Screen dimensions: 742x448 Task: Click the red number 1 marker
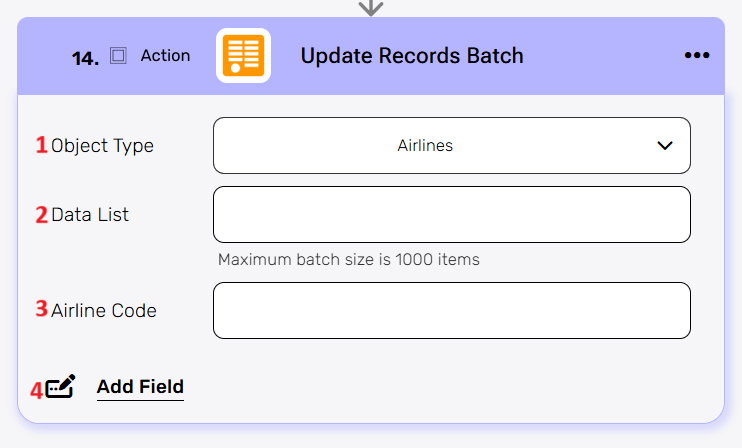pos(42,146)
